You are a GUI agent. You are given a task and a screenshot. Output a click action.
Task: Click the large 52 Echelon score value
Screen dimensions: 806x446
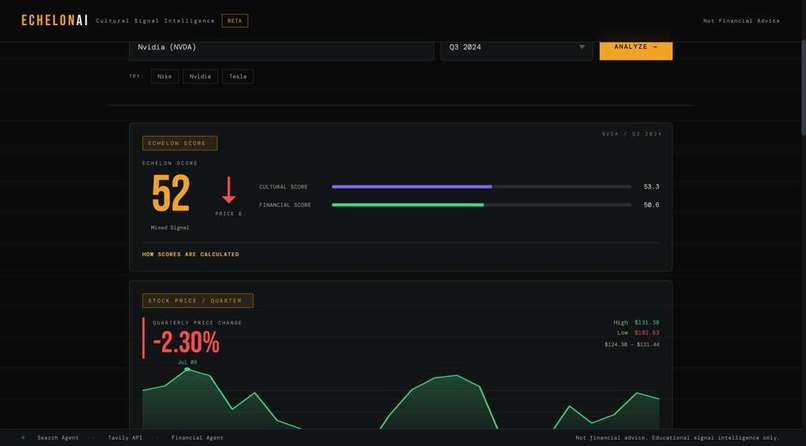[x=171, y=194]
